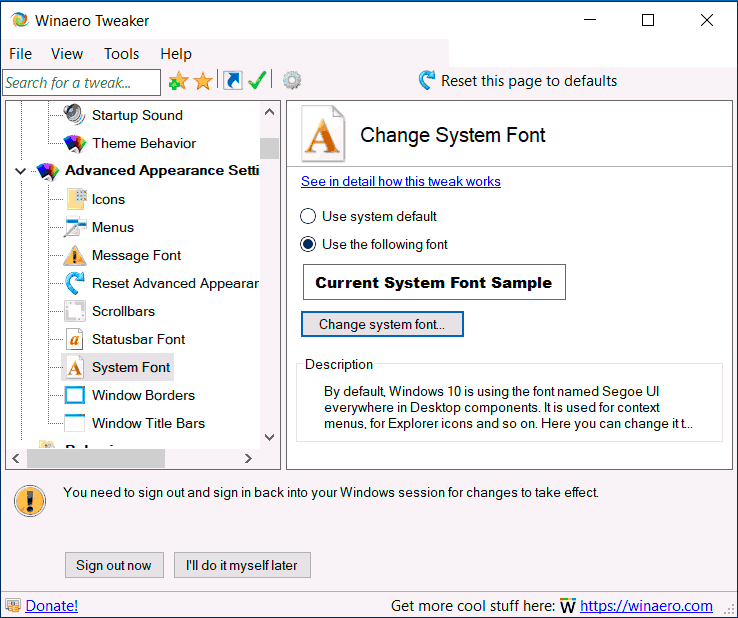Click the create shortcut arrow icon
Screen dimensions: 738x618
[233, 80]
